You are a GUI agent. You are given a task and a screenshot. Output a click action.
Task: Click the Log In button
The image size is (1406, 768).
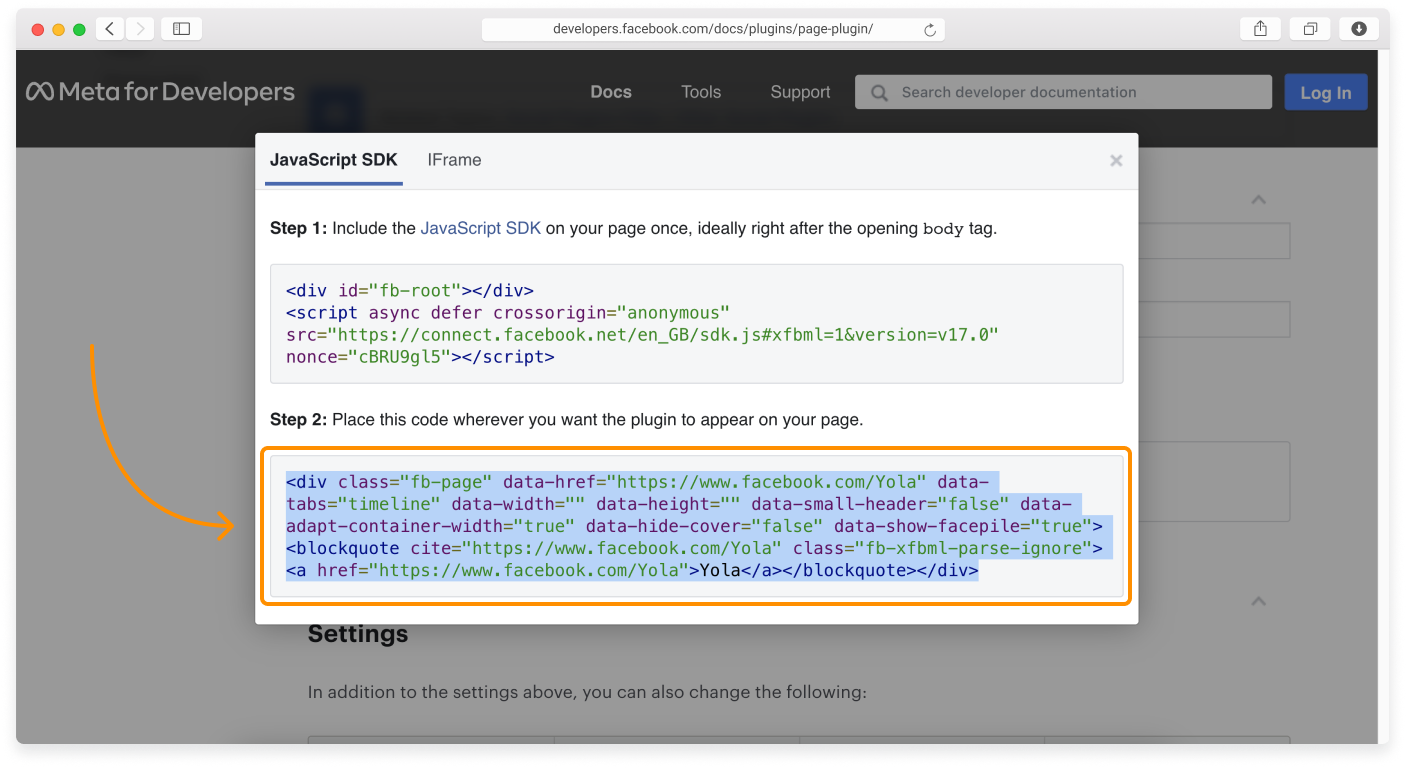coord(1325,91)
